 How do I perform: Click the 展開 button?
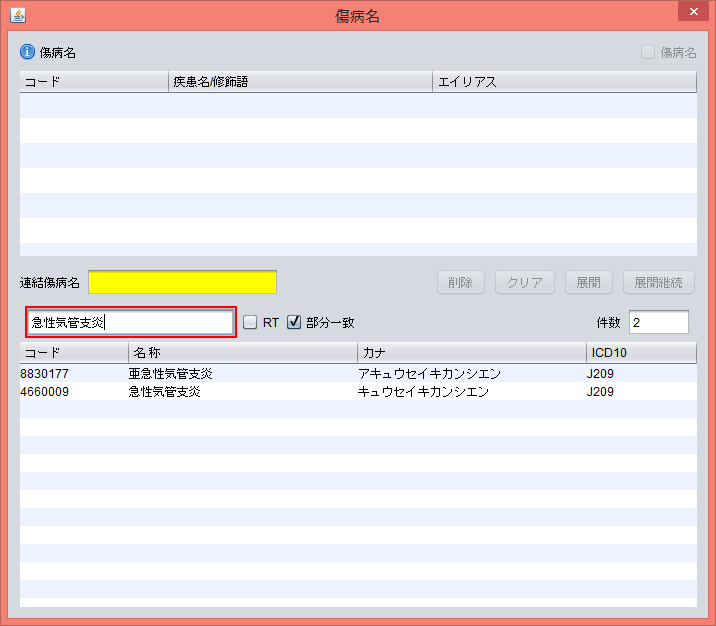click(588, 283)
